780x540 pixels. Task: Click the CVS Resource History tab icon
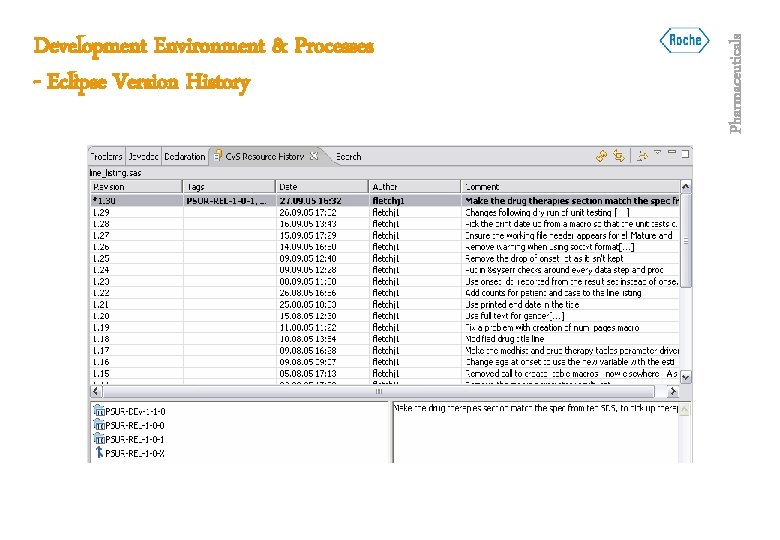(x=217, y=156)
